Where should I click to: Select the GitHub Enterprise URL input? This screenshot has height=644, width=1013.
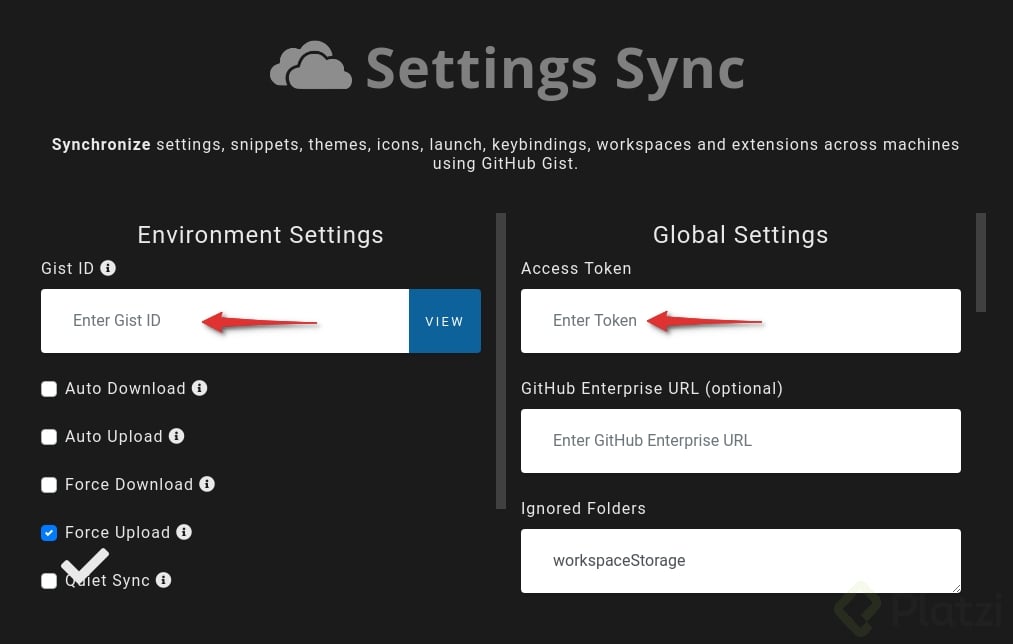pos(740,441)
